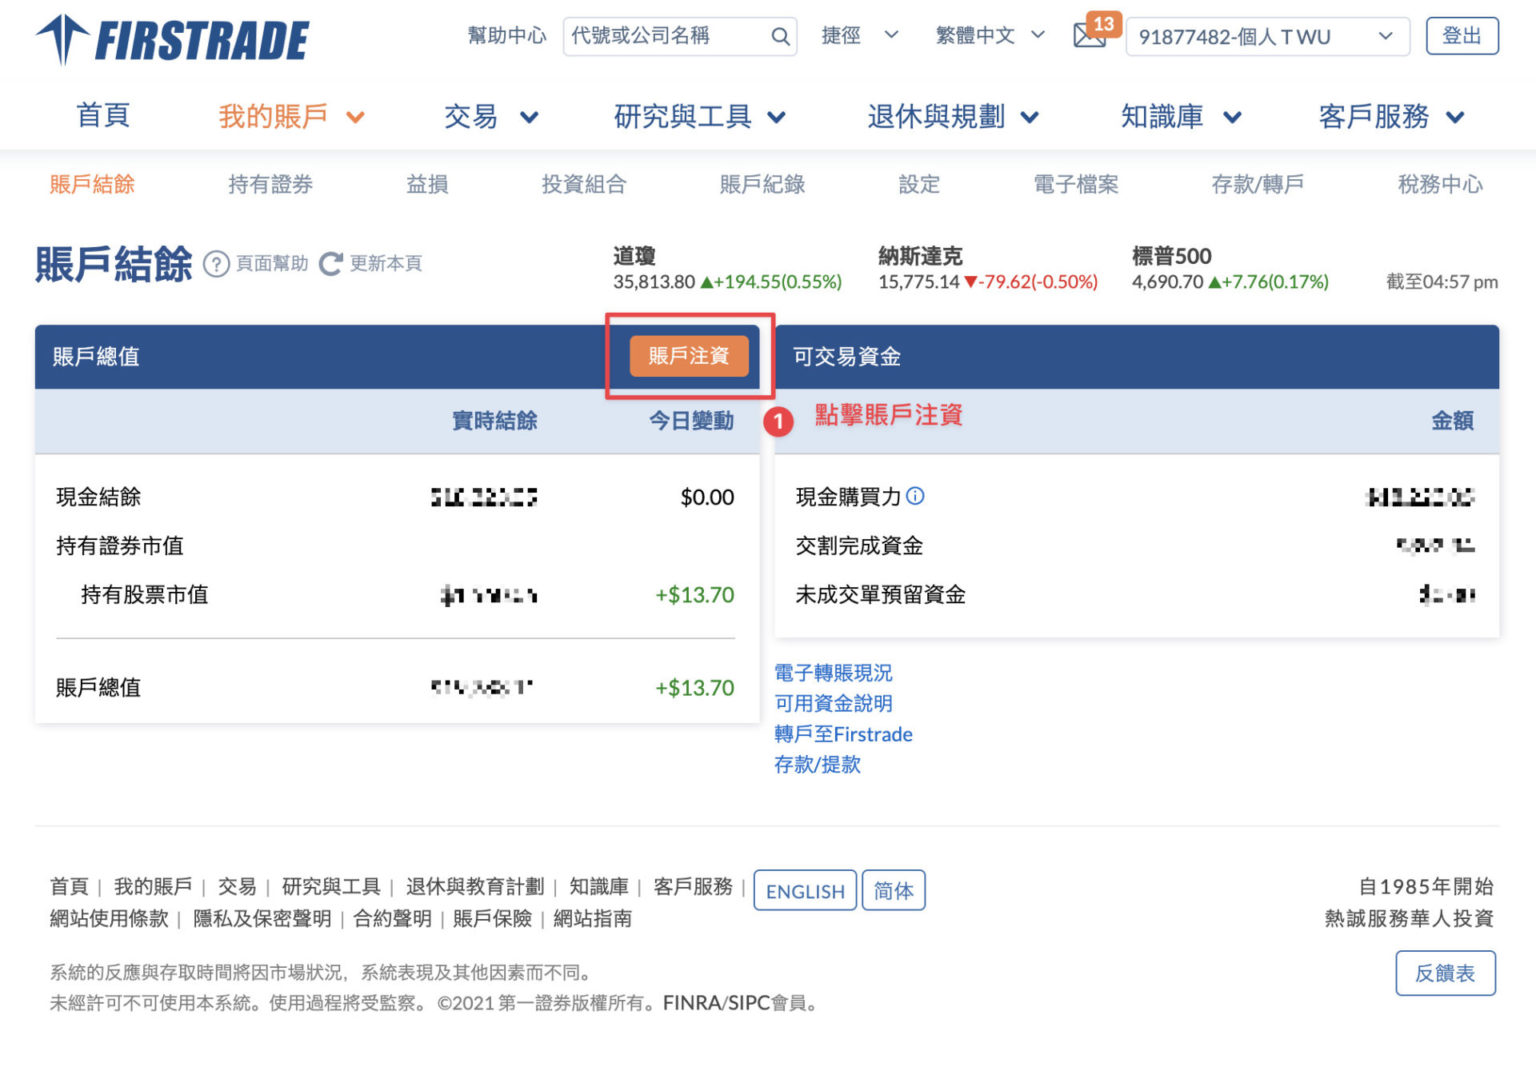The height and width of the screenshot is (1083, 1536).
Task: Click the 反饋表 feedback button
Action: pos(1445,973)
